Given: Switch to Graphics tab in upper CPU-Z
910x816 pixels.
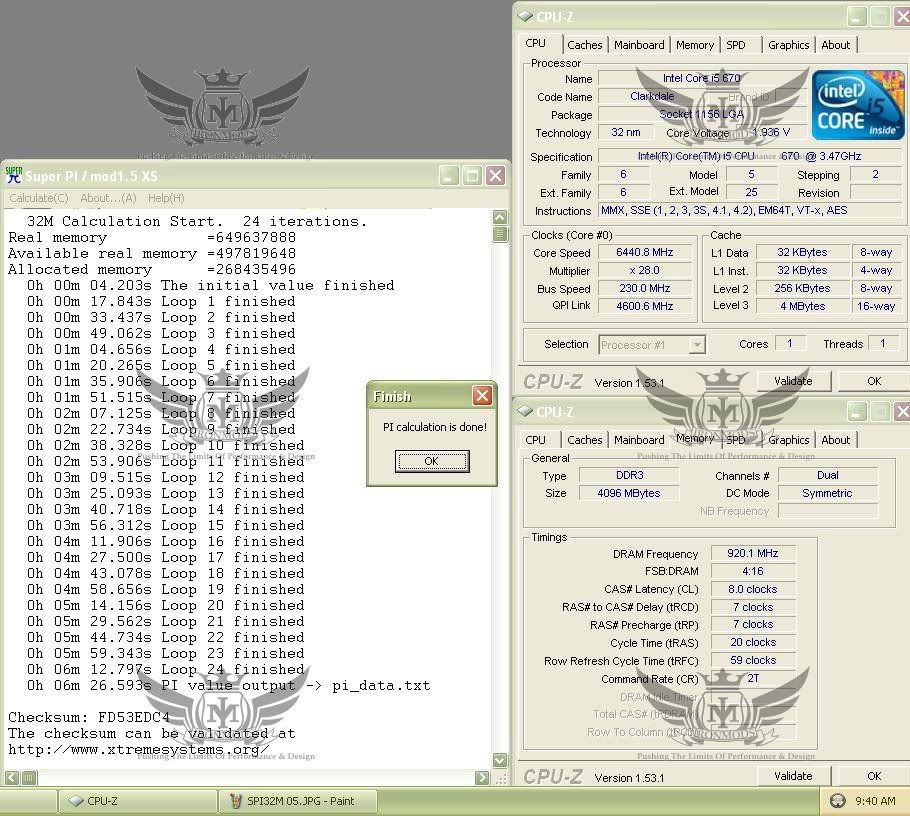Looking at the screenshot, I should point(788,45).
